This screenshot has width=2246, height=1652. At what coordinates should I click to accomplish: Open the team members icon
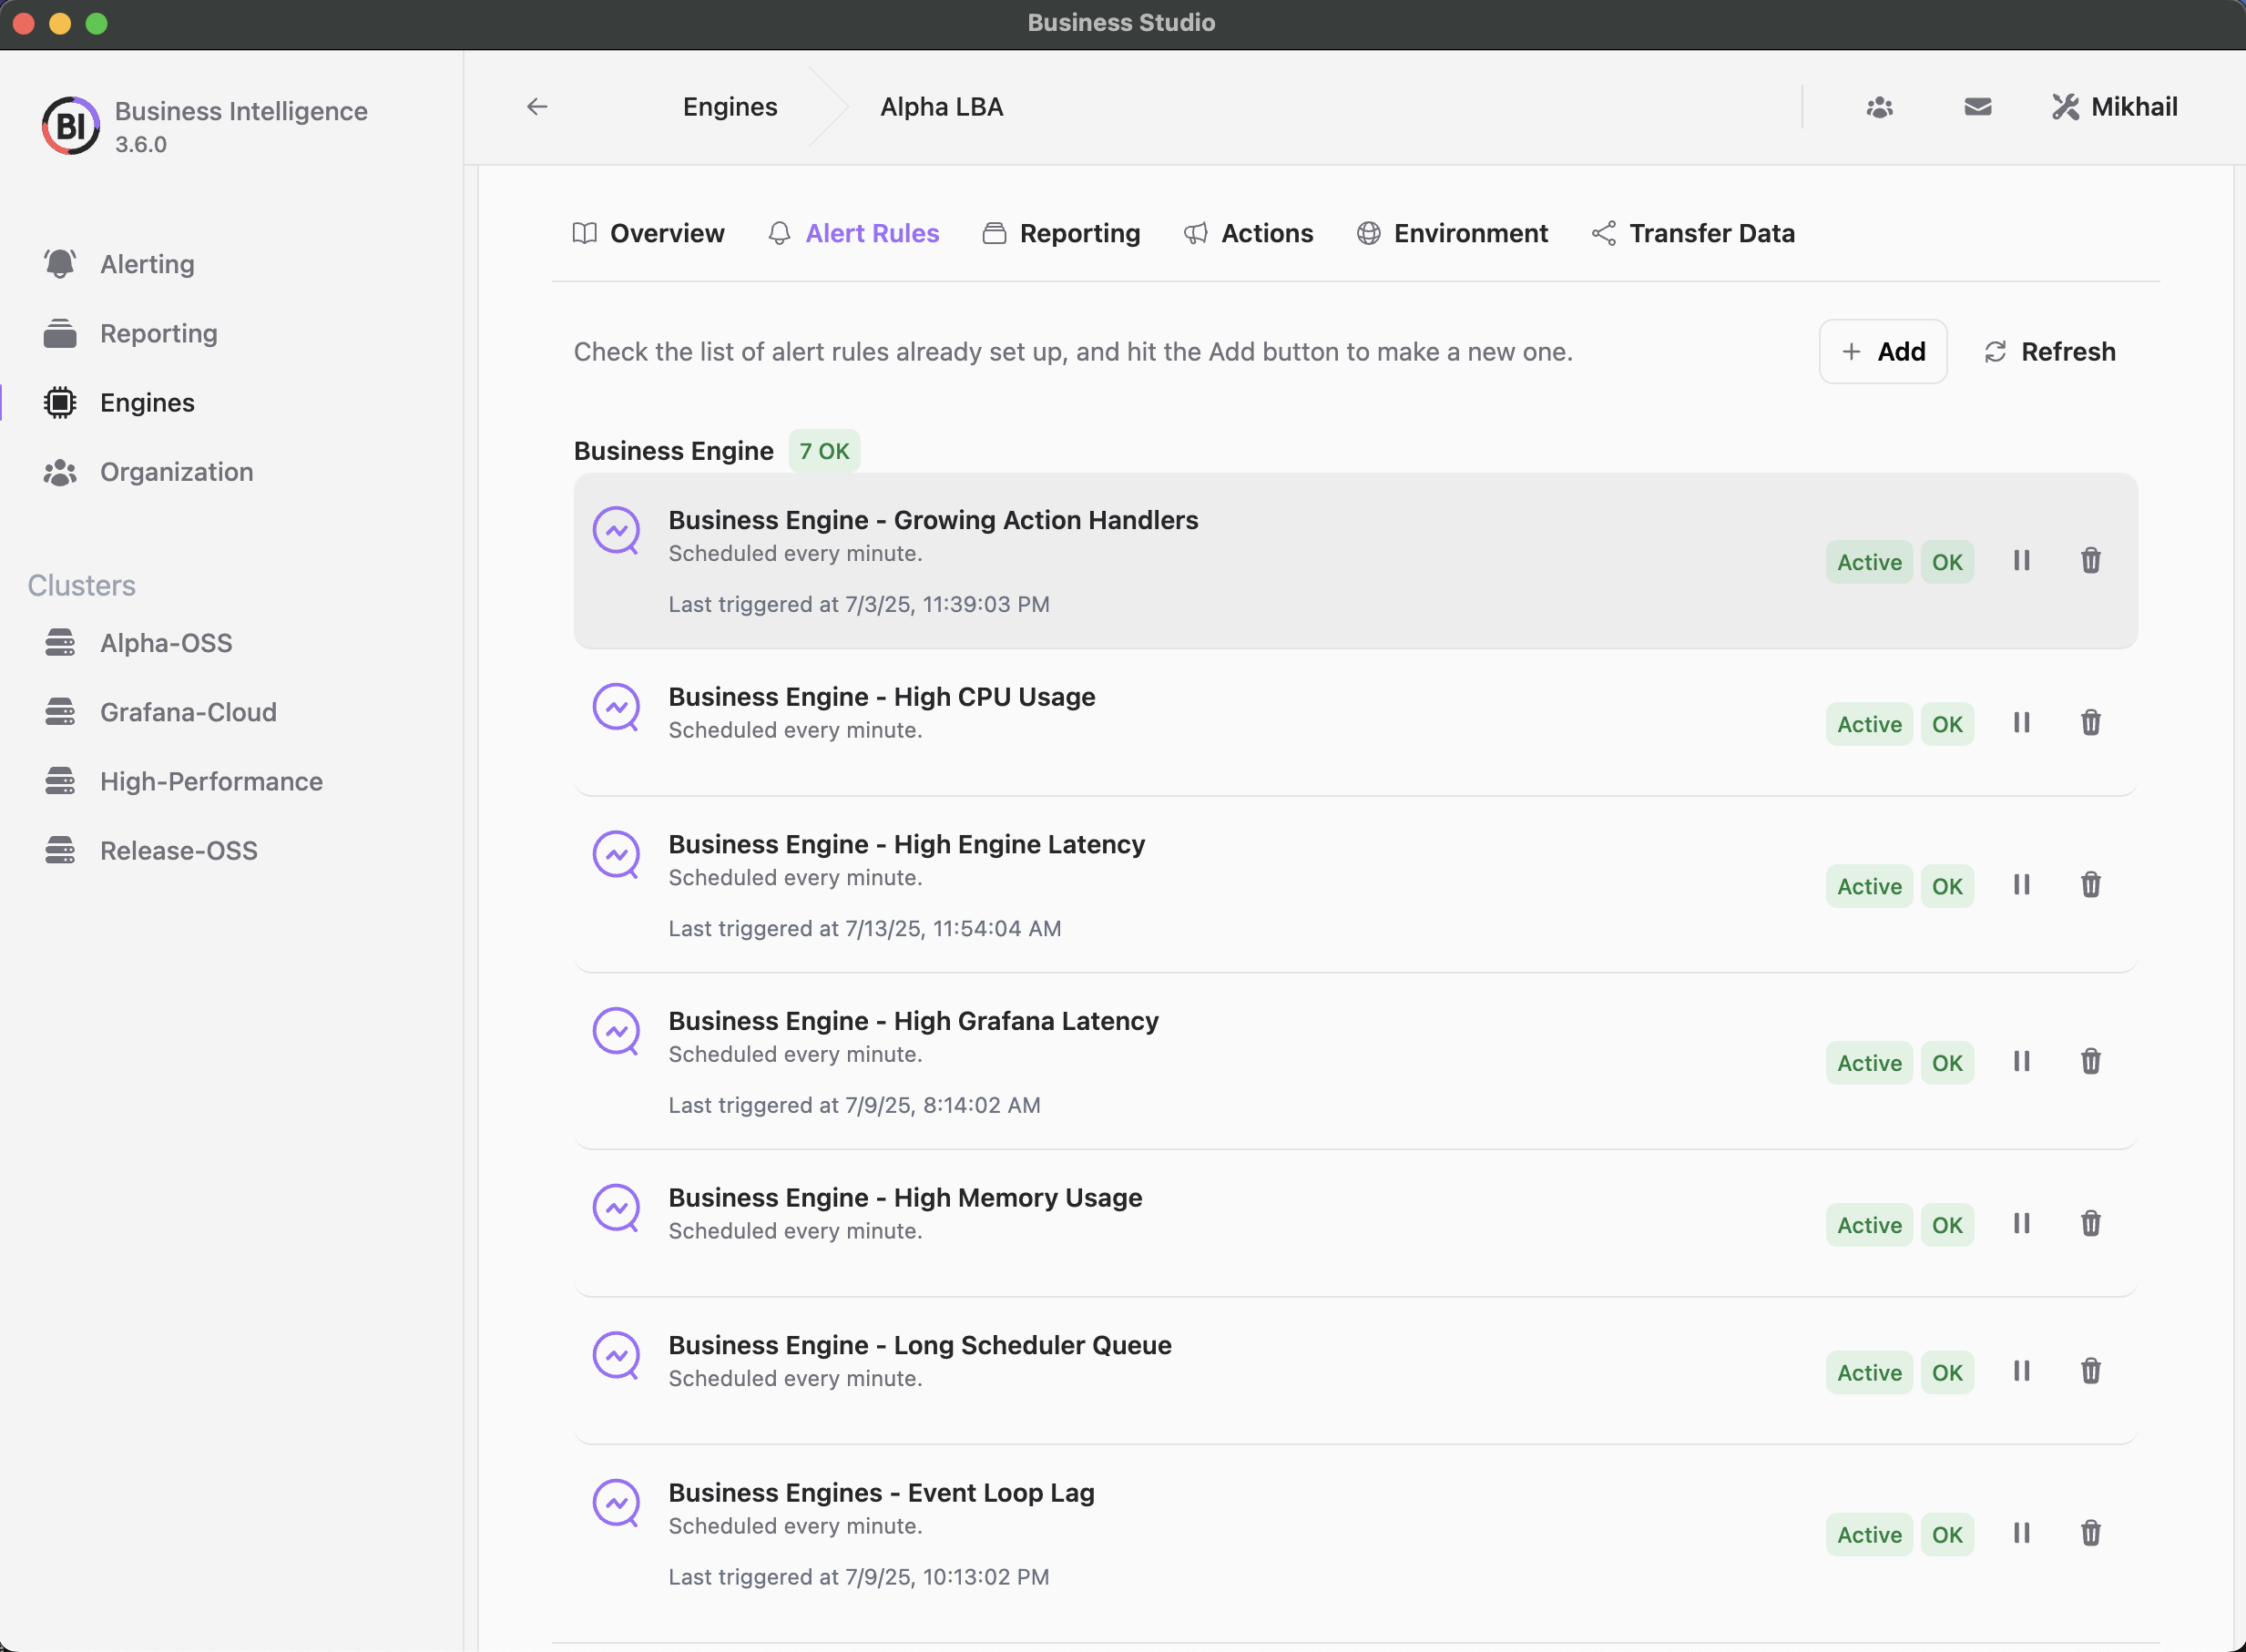[1880, 107]
